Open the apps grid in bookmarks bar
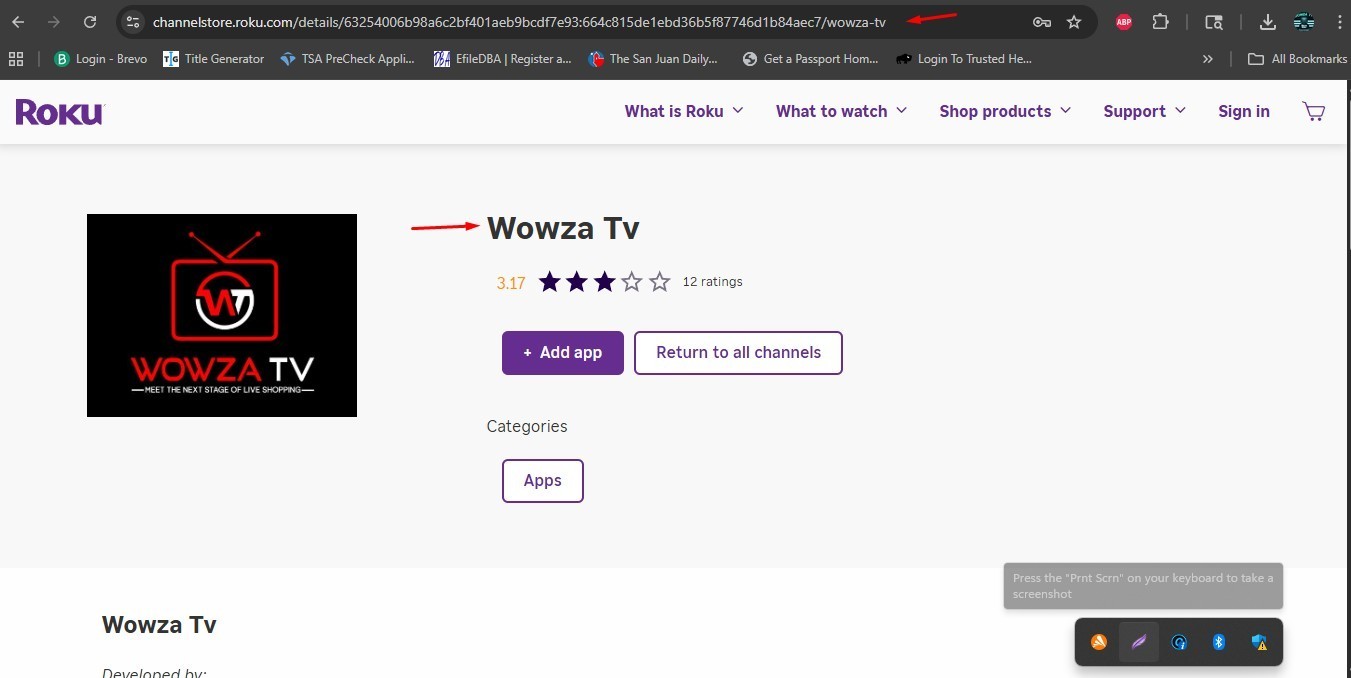 click(16, 59)
